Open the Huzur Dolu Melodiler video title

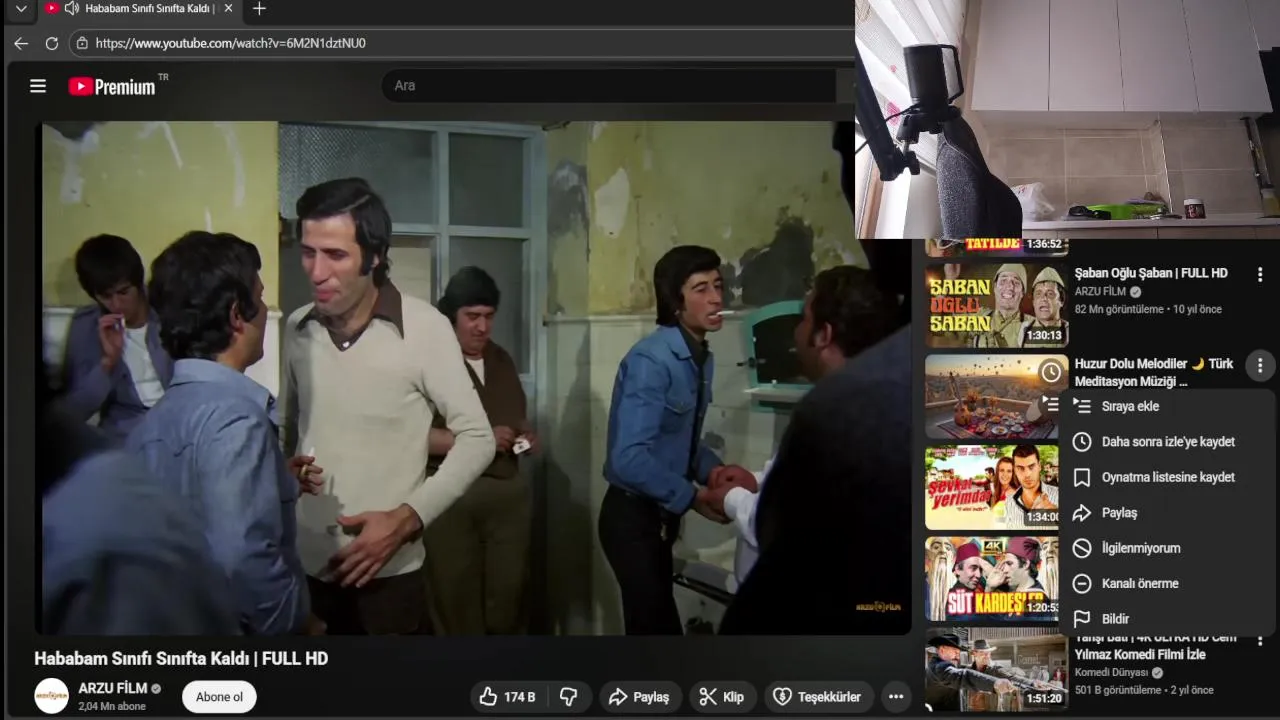[1154, 372]
